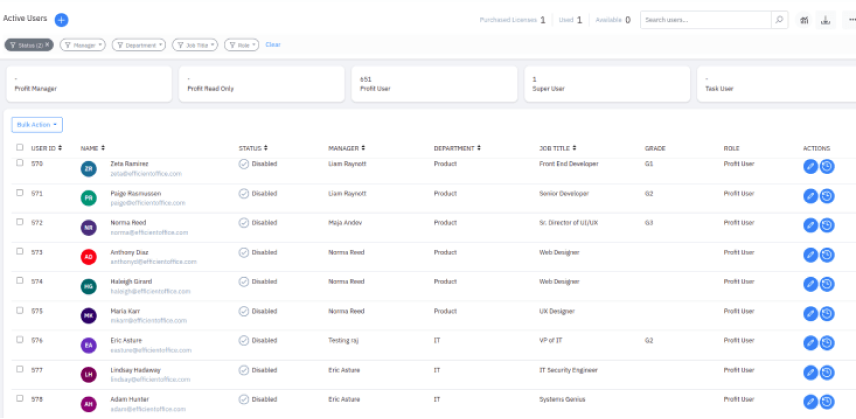Edit user Maria Karr with pencil icon
This screenshot has height=419, width=856.
[811, 314]
